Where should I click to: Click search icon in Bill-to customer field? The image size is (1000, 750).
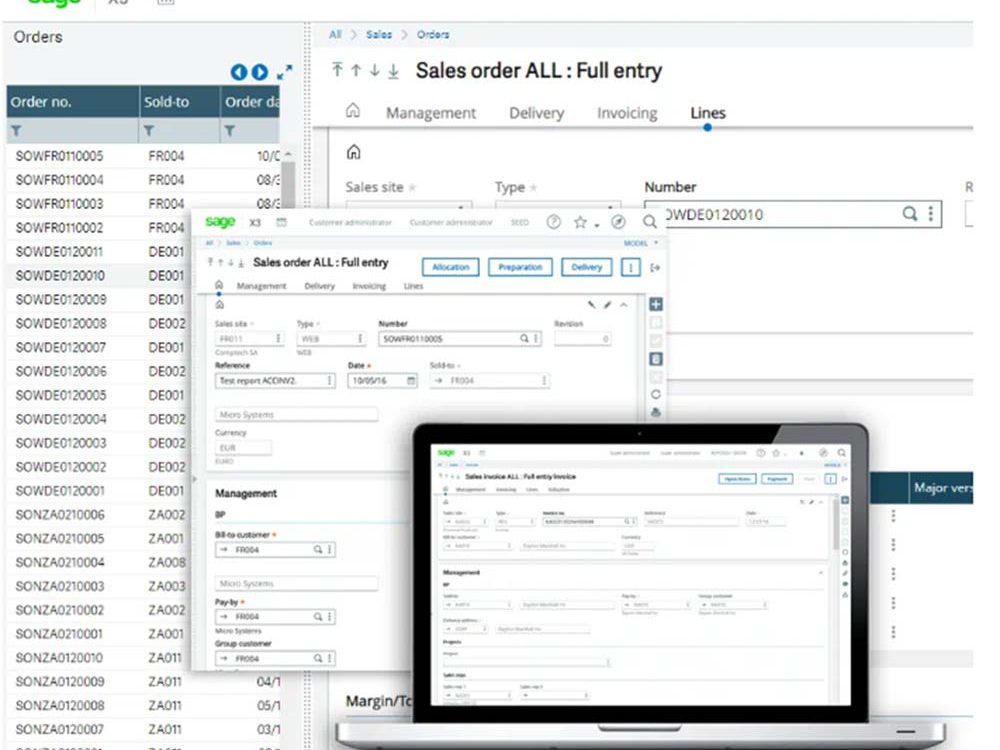318,549
